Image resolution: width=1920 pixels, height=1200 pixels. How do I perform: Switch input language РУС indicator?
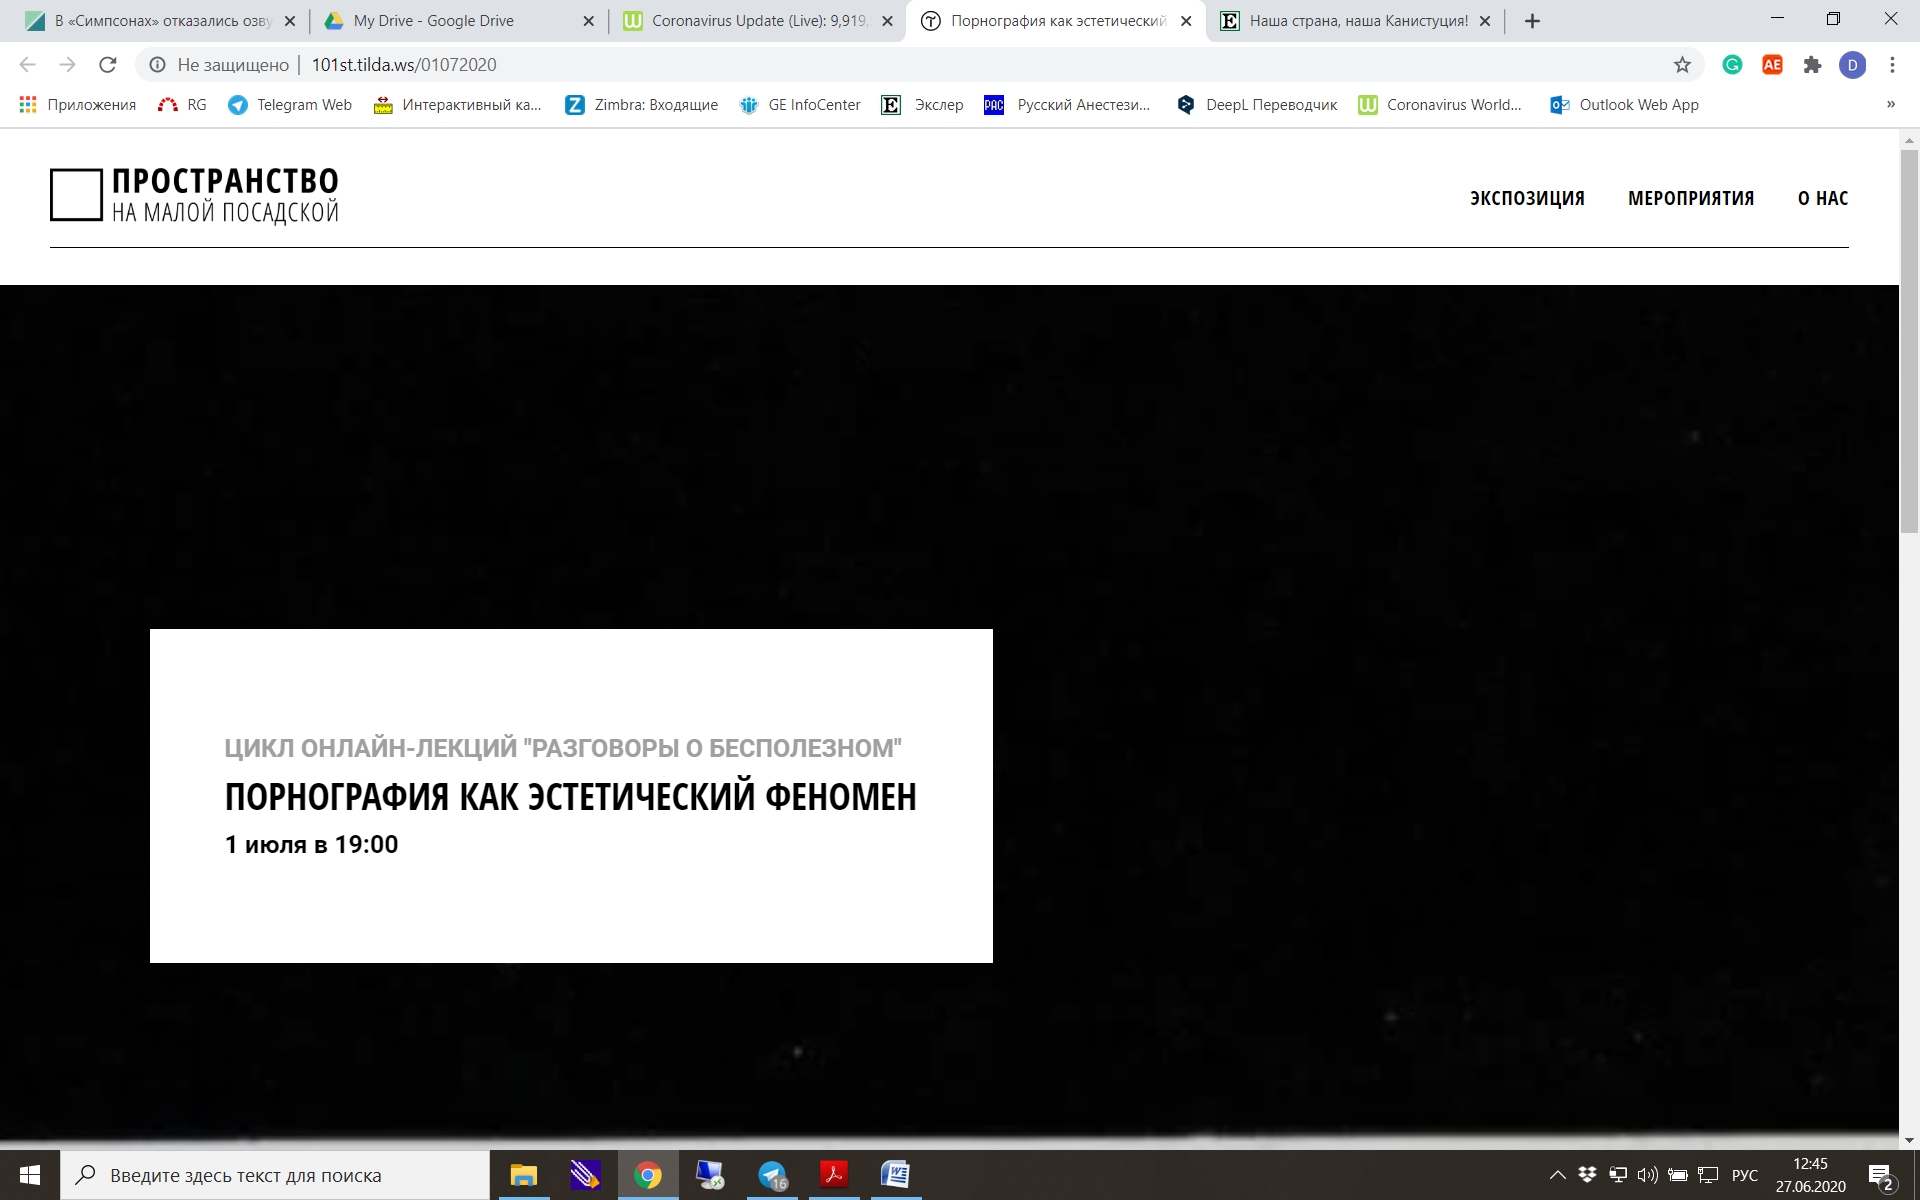pos(1744,1175)
